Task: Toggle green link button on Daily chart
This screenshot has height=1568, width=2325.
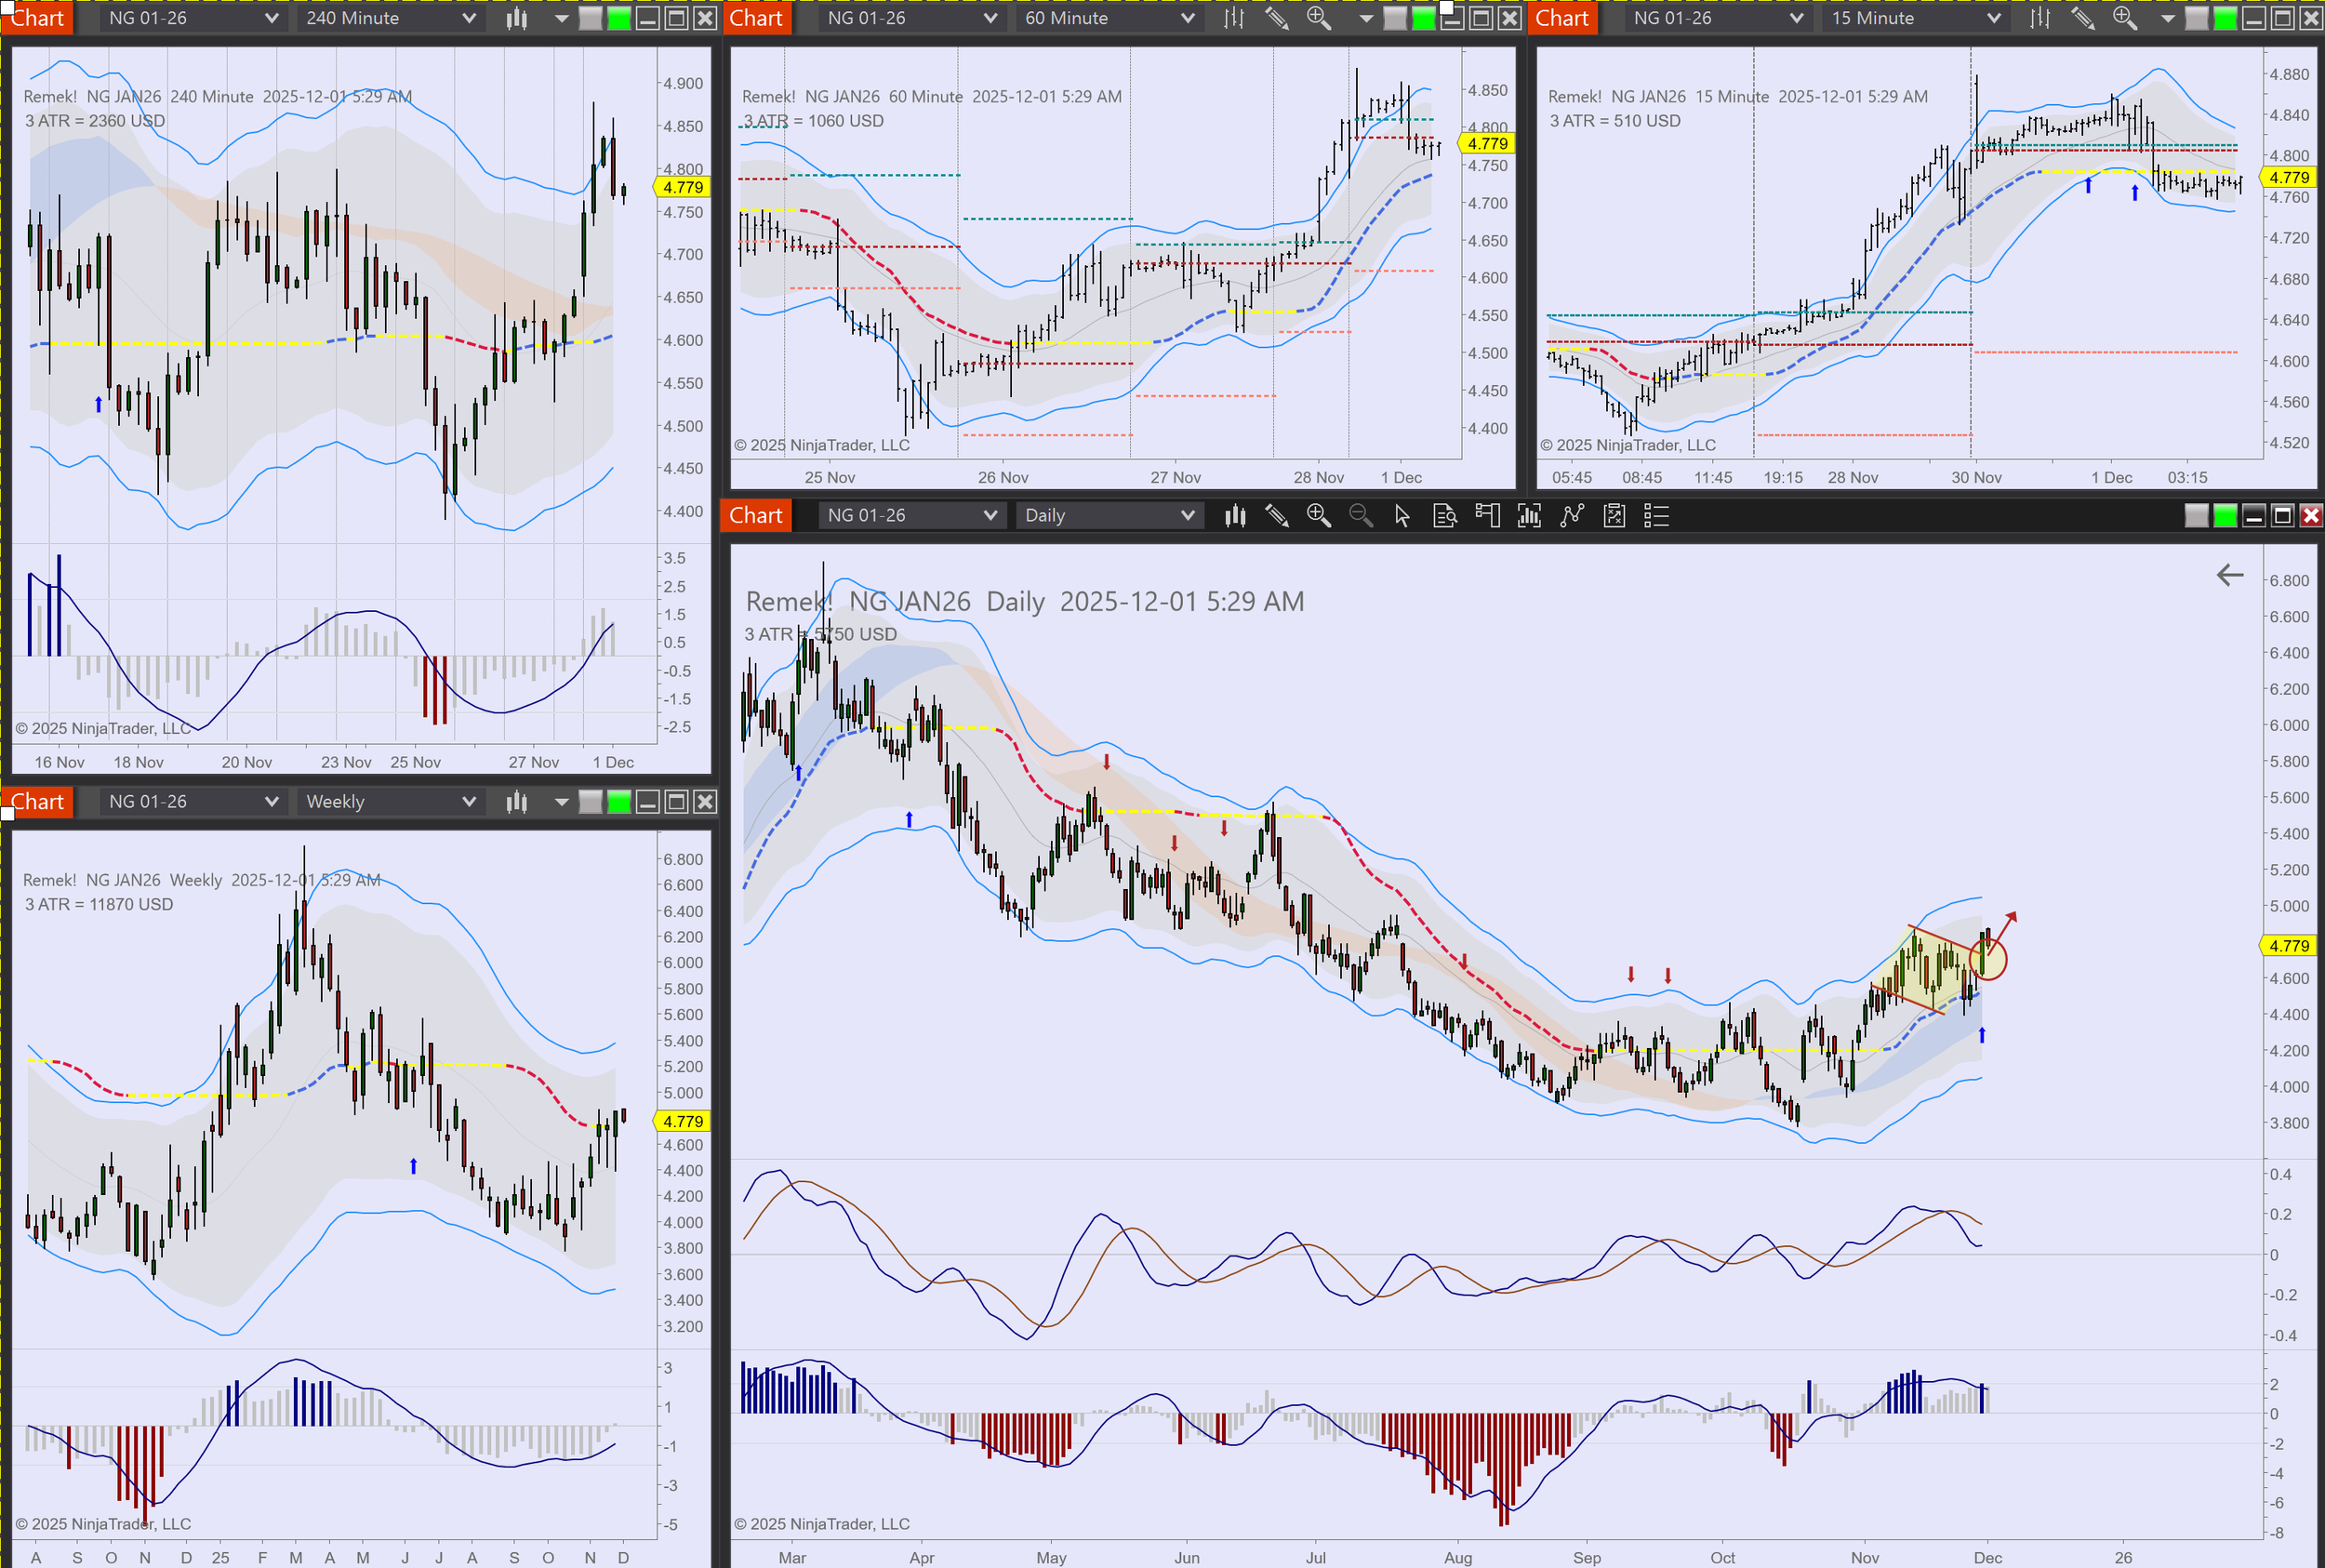Action: coord(2225,515)
